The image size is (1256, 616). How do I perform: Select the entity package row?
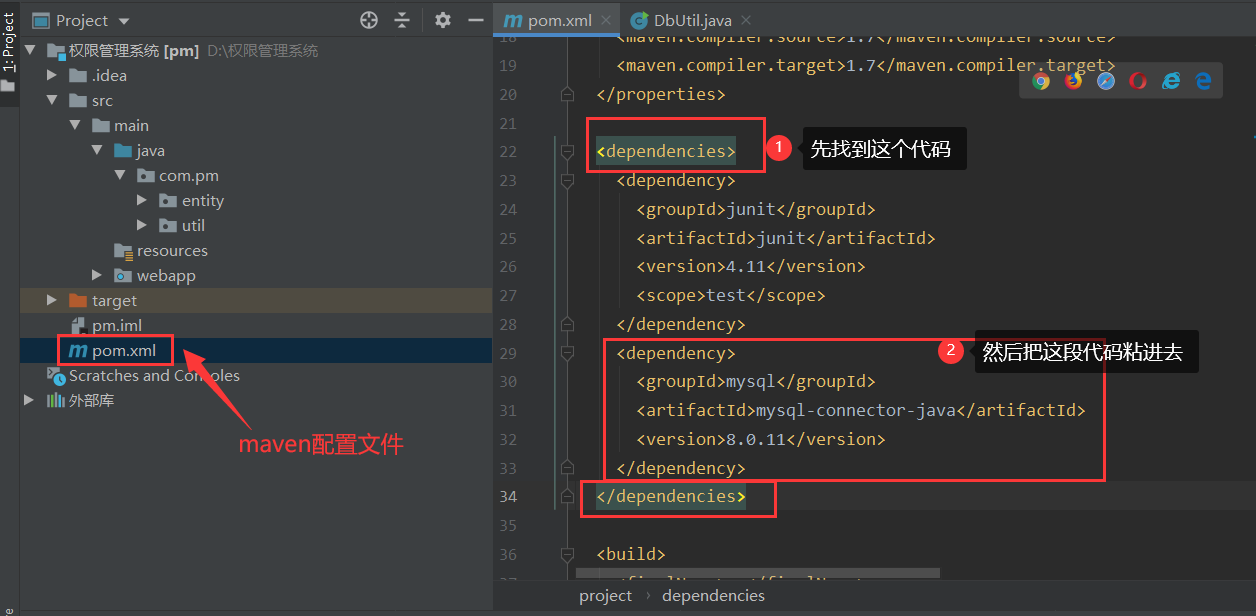click(256, 200)
